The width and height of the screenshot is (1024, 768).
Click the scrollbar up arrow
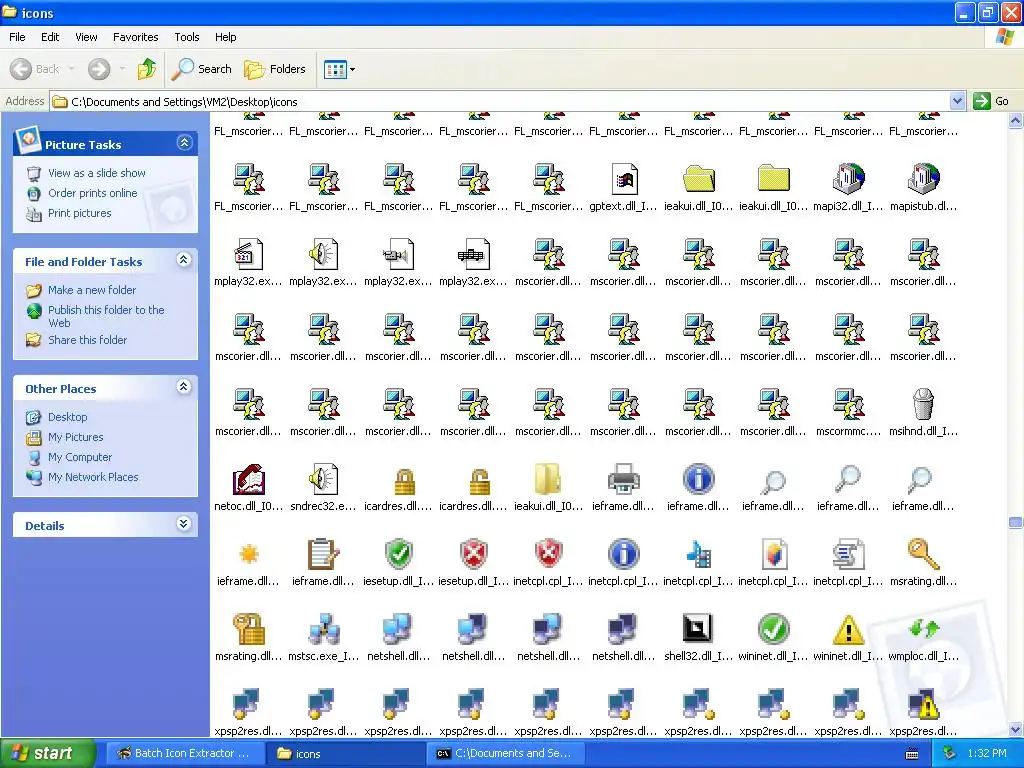1015,120
